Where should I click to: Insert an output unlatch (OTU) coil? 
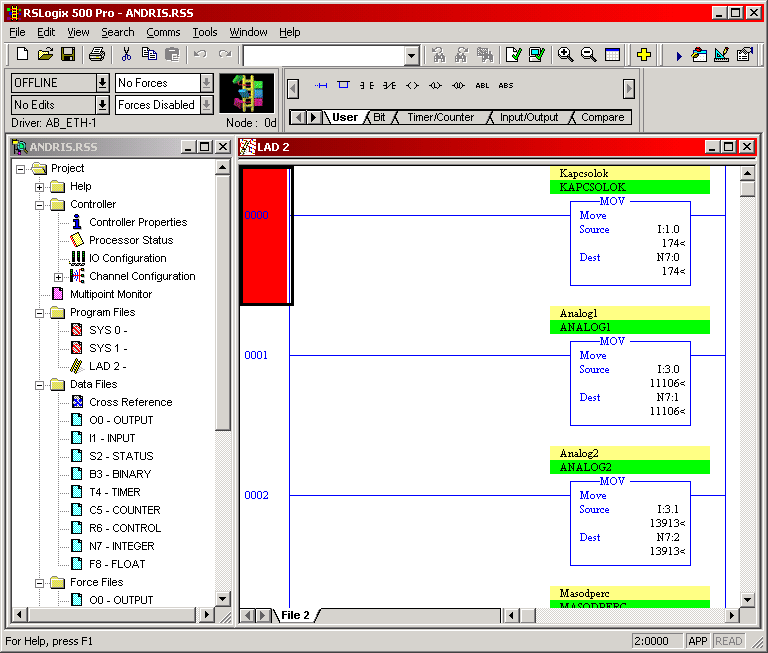pos(458,85)
